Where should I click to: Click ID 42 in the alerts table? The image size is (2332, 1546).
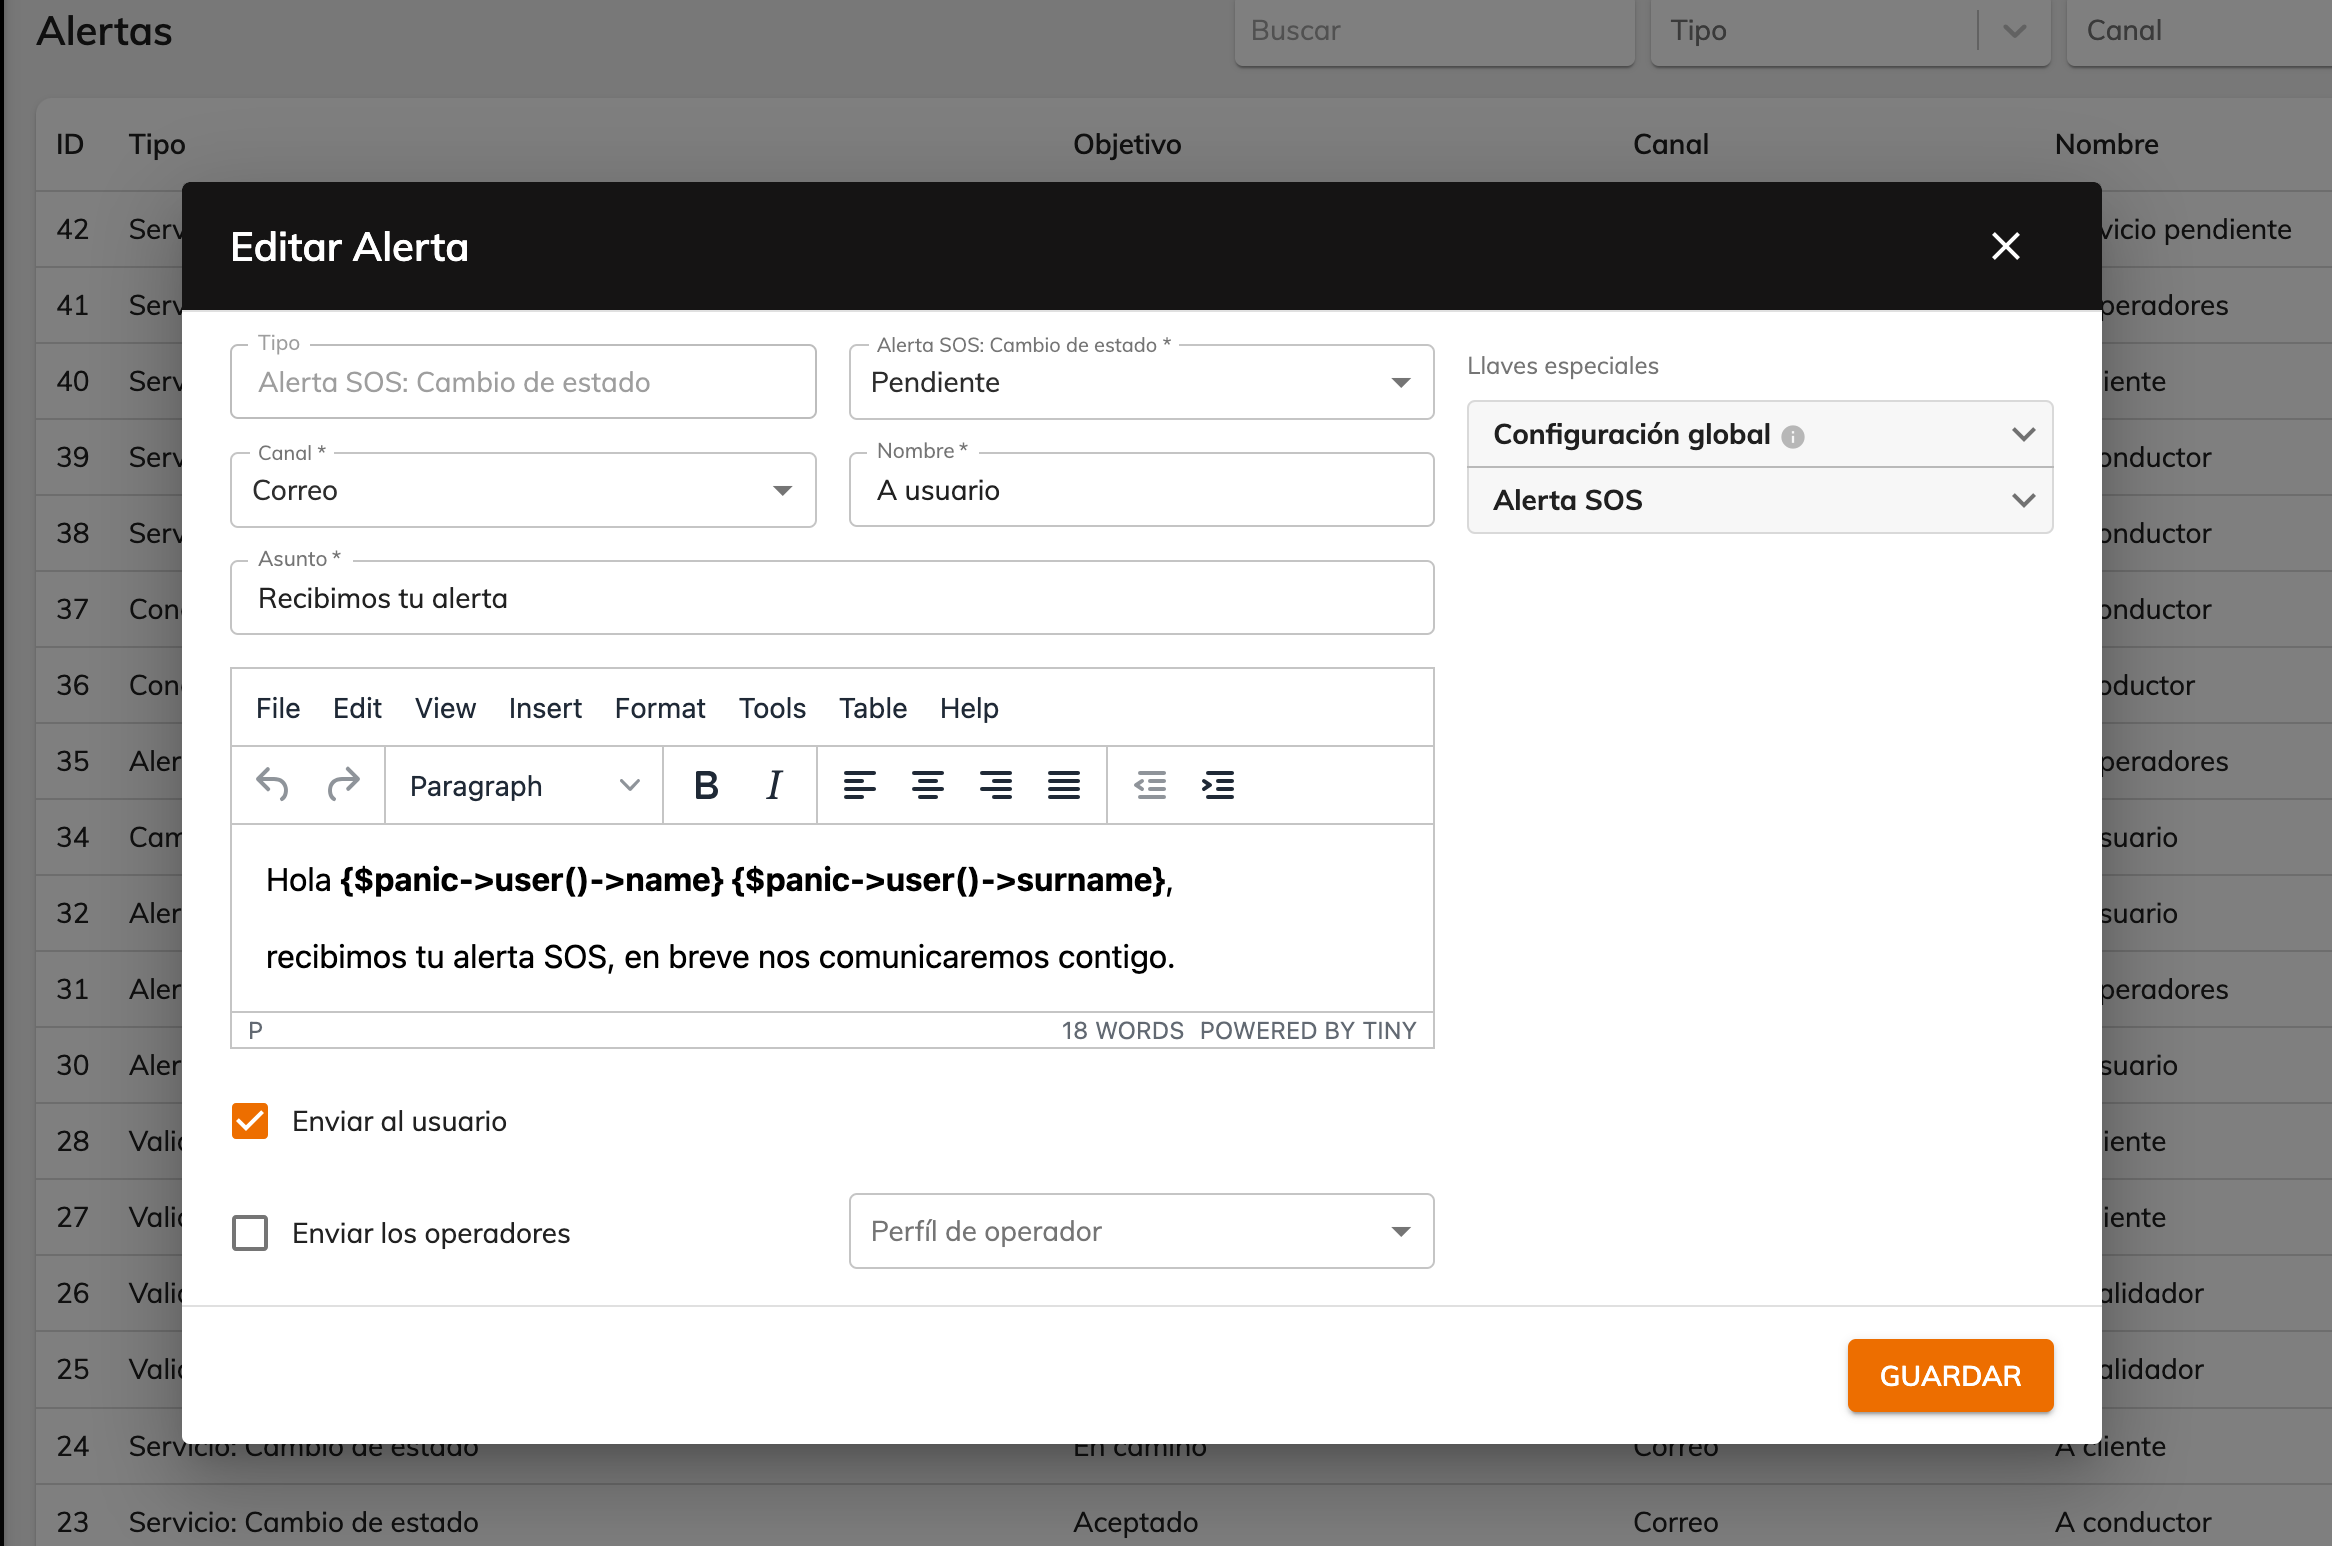point(72,229)
